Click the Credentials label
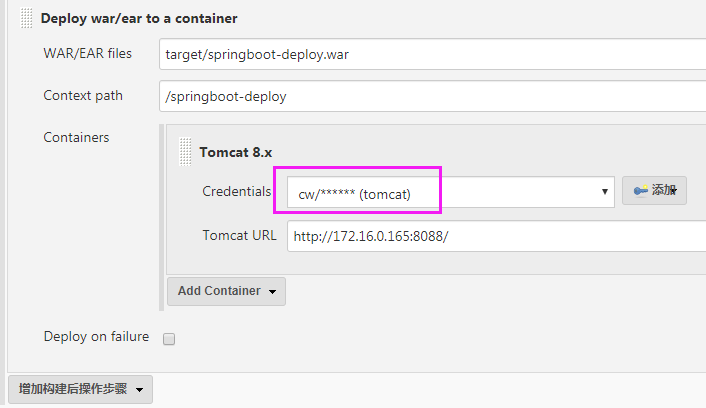This screenshot has height=408, width=706. [236, 191]
